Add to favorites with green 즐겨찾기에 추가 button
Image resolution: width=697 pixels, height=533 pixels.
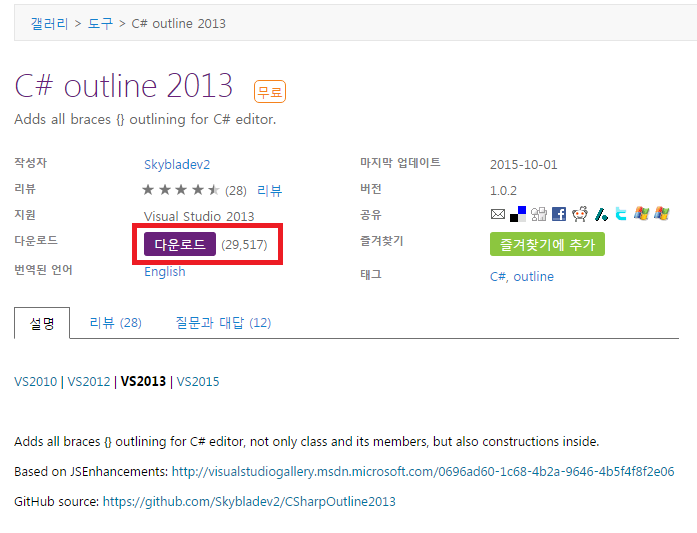click(547, 244)
